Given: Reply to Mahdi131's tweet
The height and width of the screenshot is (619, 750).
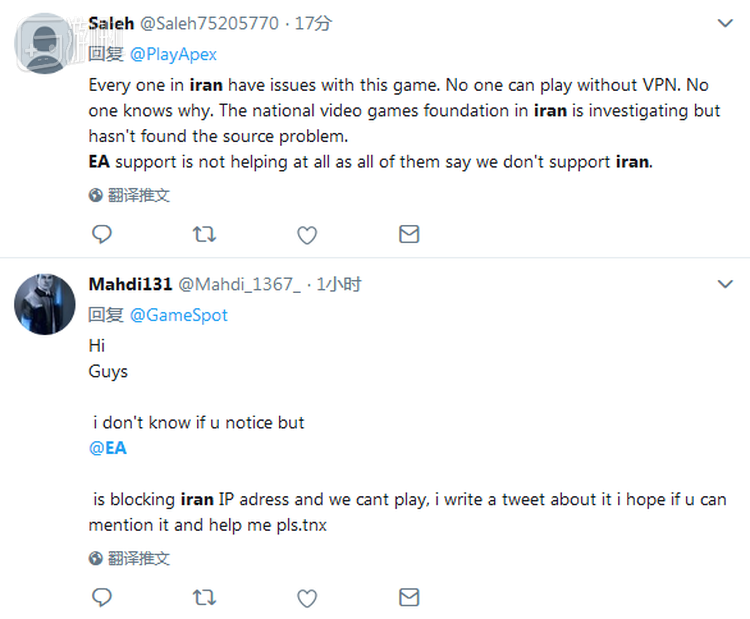Looking at the screenshot, I should point(101,598).
